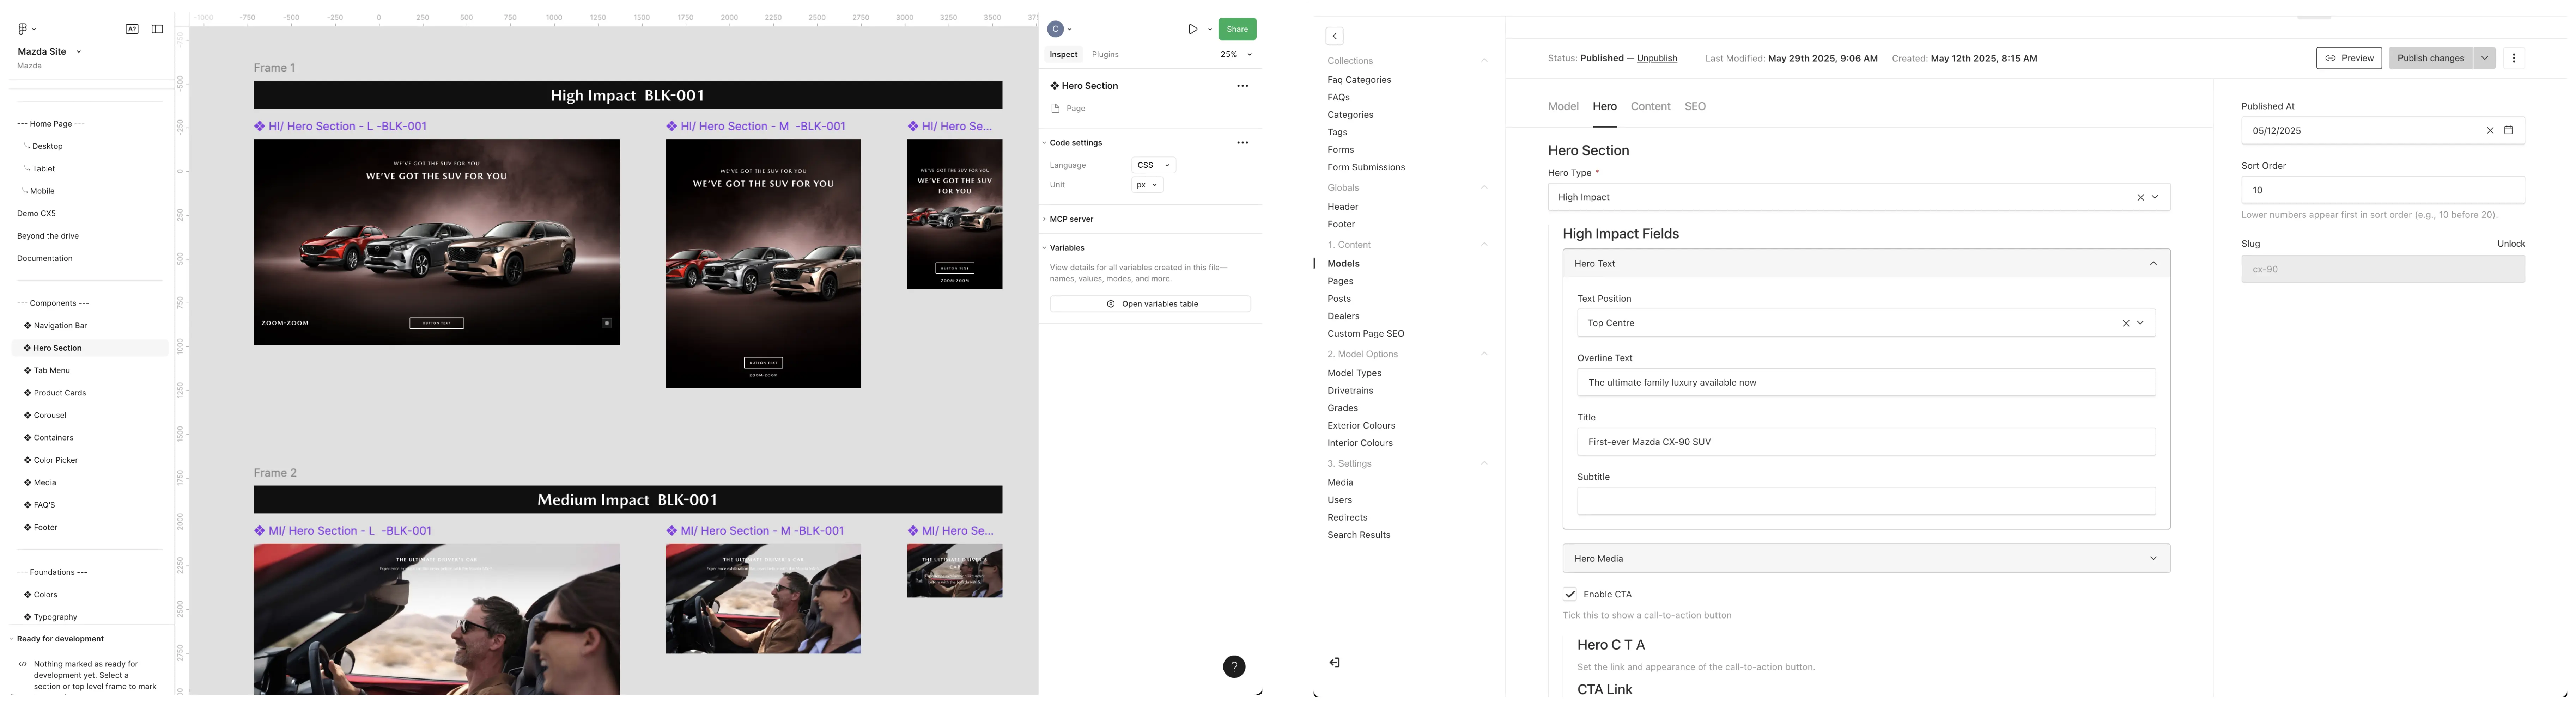Click the green Share button

pyautogui.click(x=1237, y=29)
